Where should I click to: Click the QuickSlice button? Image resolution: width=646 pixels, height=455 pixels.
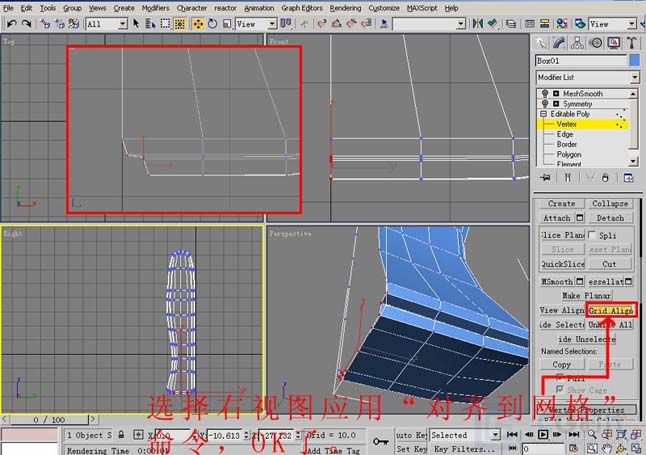point(563,264)
